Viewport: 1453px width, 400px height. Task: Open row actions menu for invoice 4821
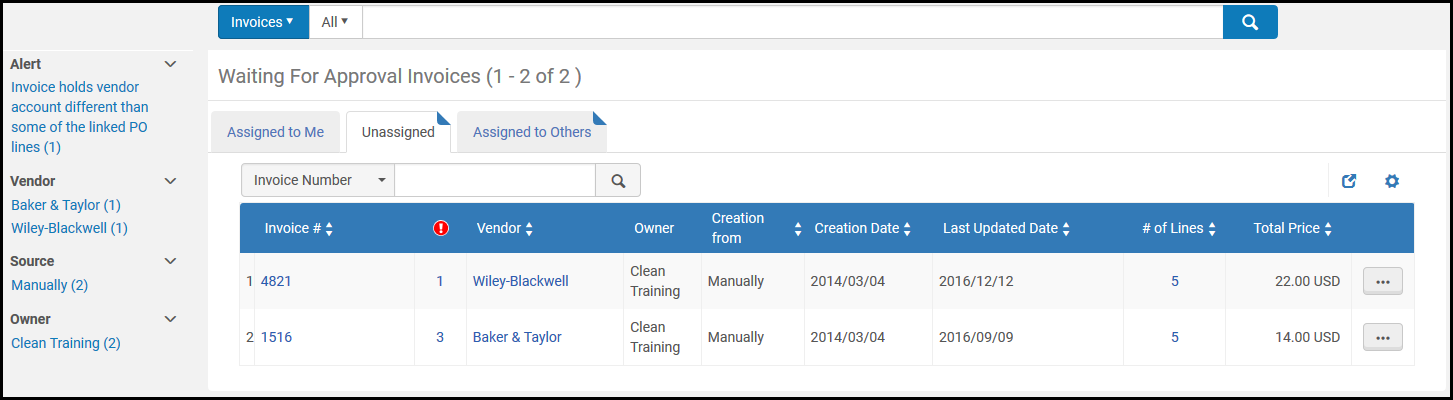pyautogui.click(x=1382, y=282)
